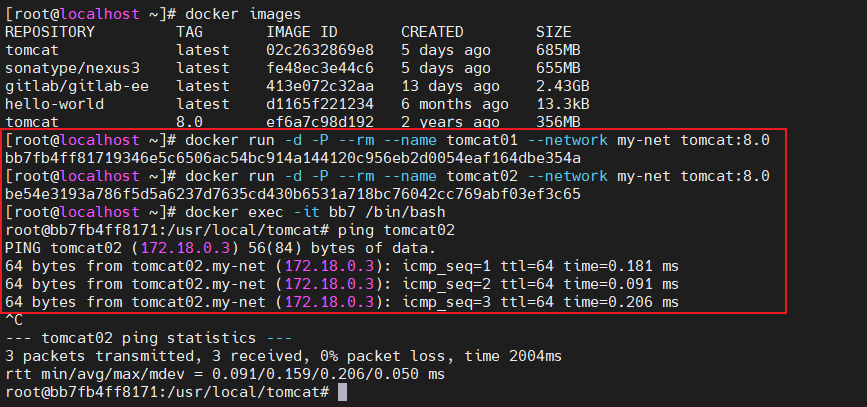This screenshot has width=867, height=407.
Task: Click the SIZE column header
Action: click(554, 32)
